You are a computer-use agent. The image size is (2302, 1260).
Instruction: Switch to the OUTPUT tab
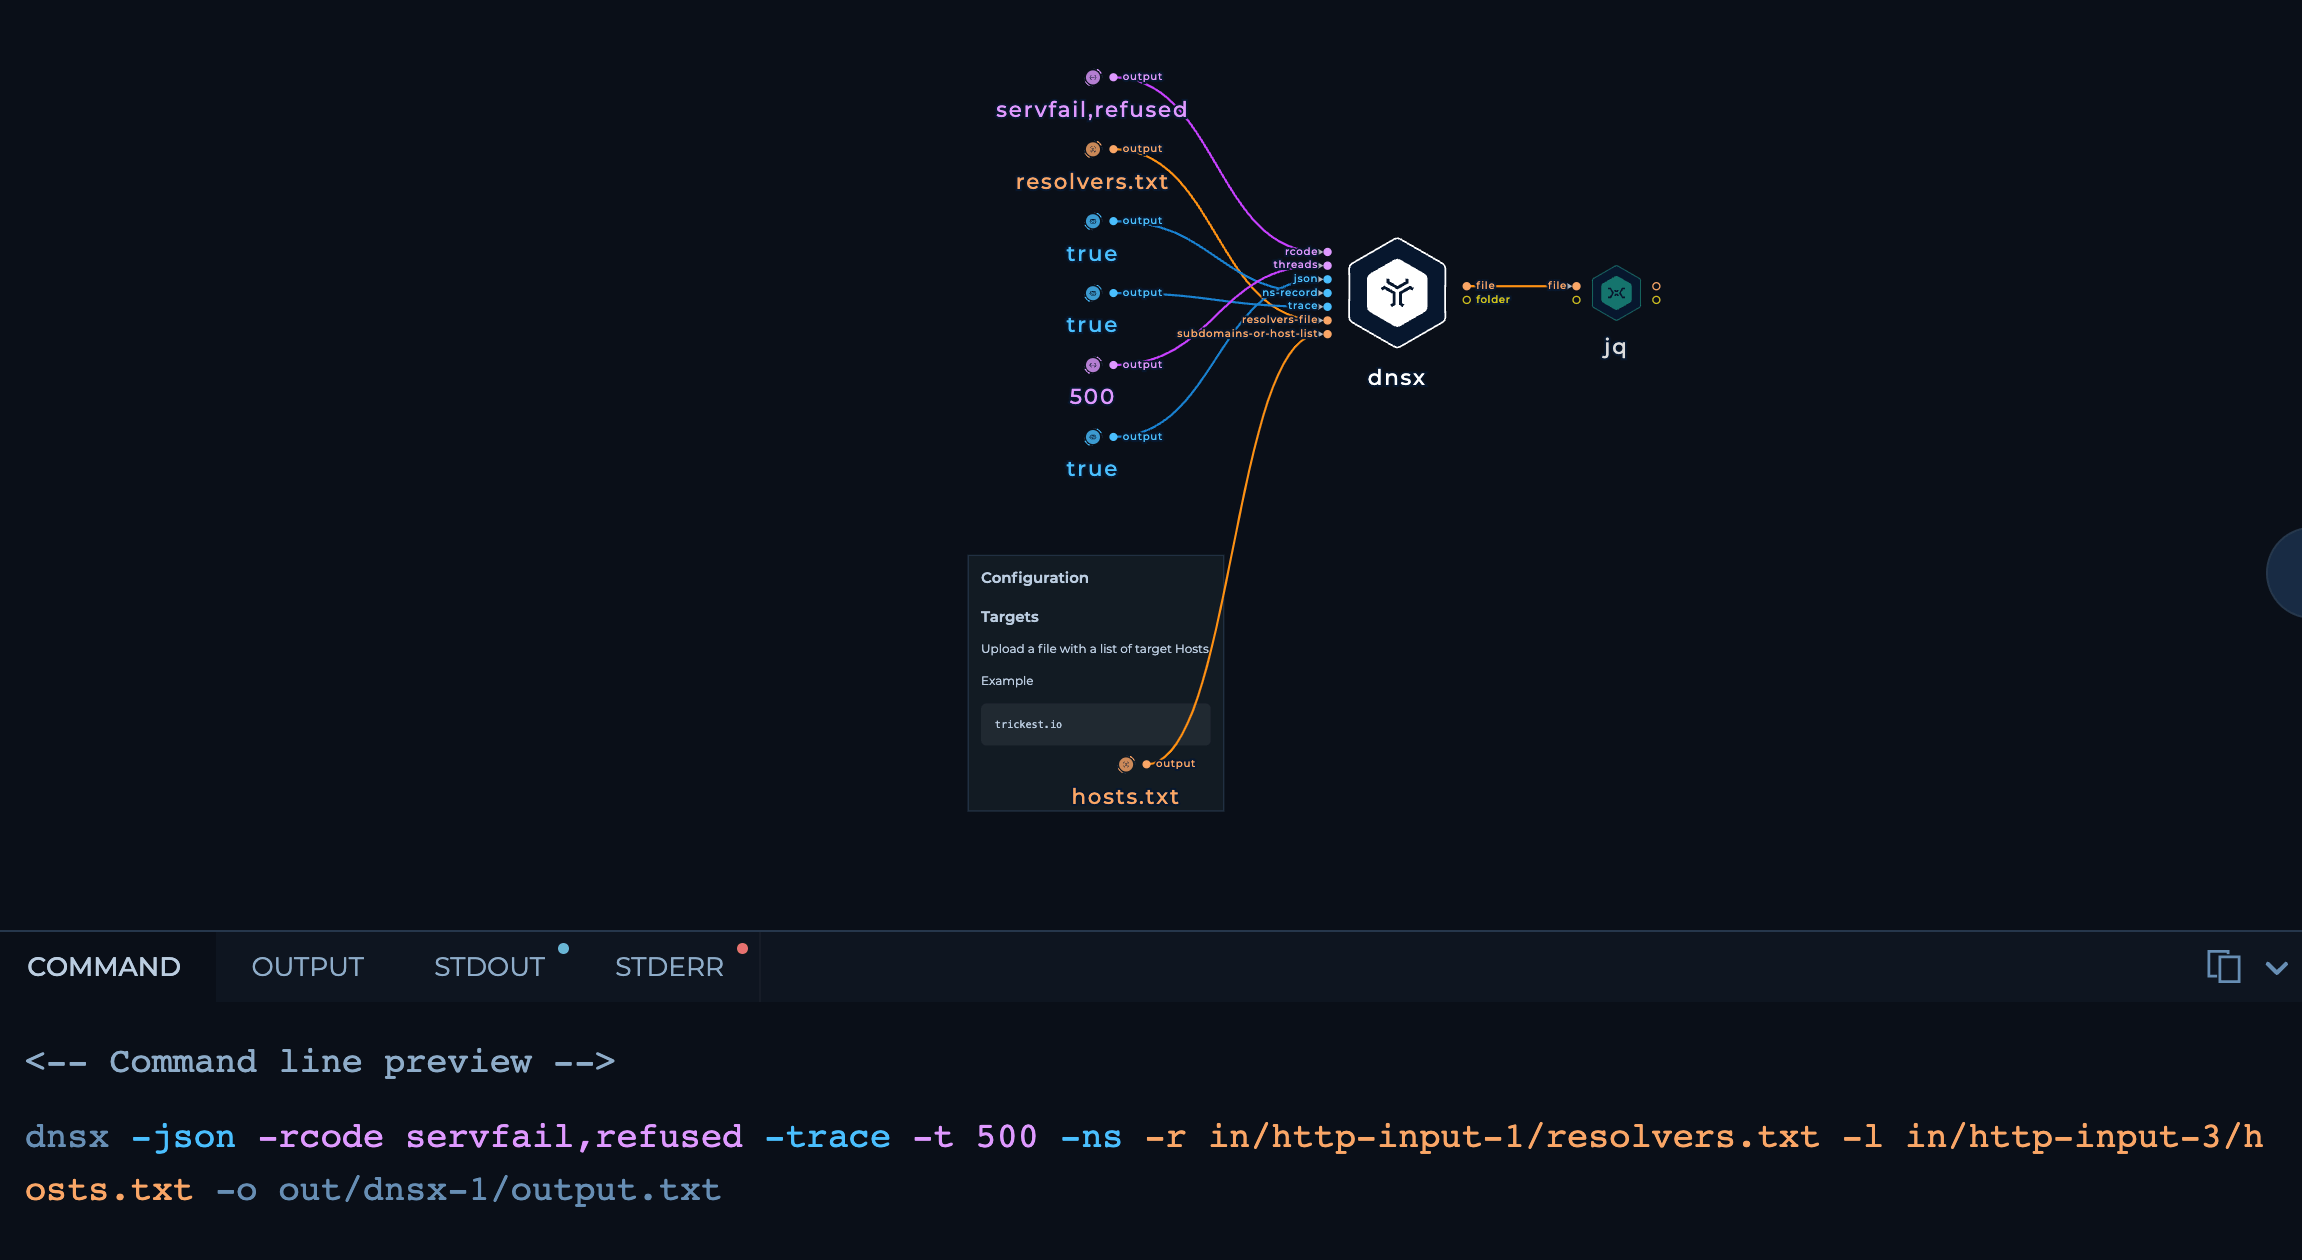307,967
